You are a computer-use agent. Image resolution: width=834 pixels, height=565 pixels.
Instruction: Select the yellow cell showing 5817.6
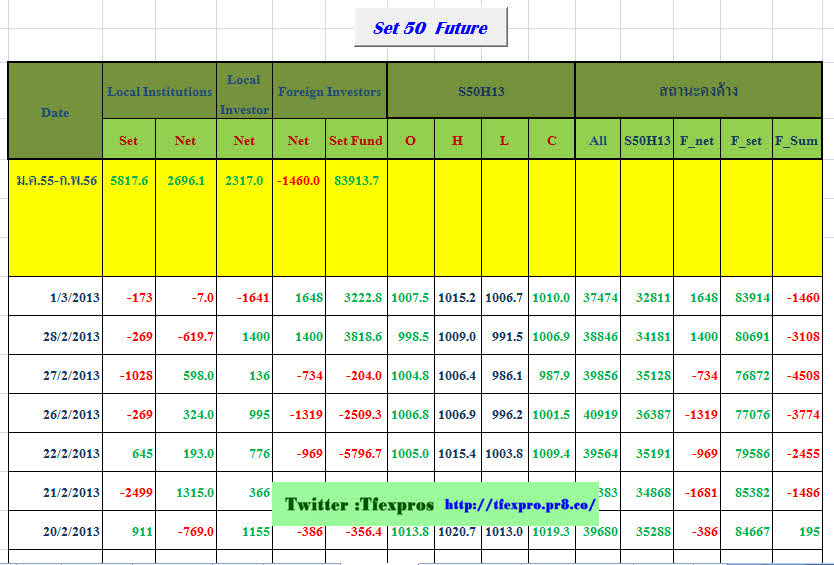[129, 181]
